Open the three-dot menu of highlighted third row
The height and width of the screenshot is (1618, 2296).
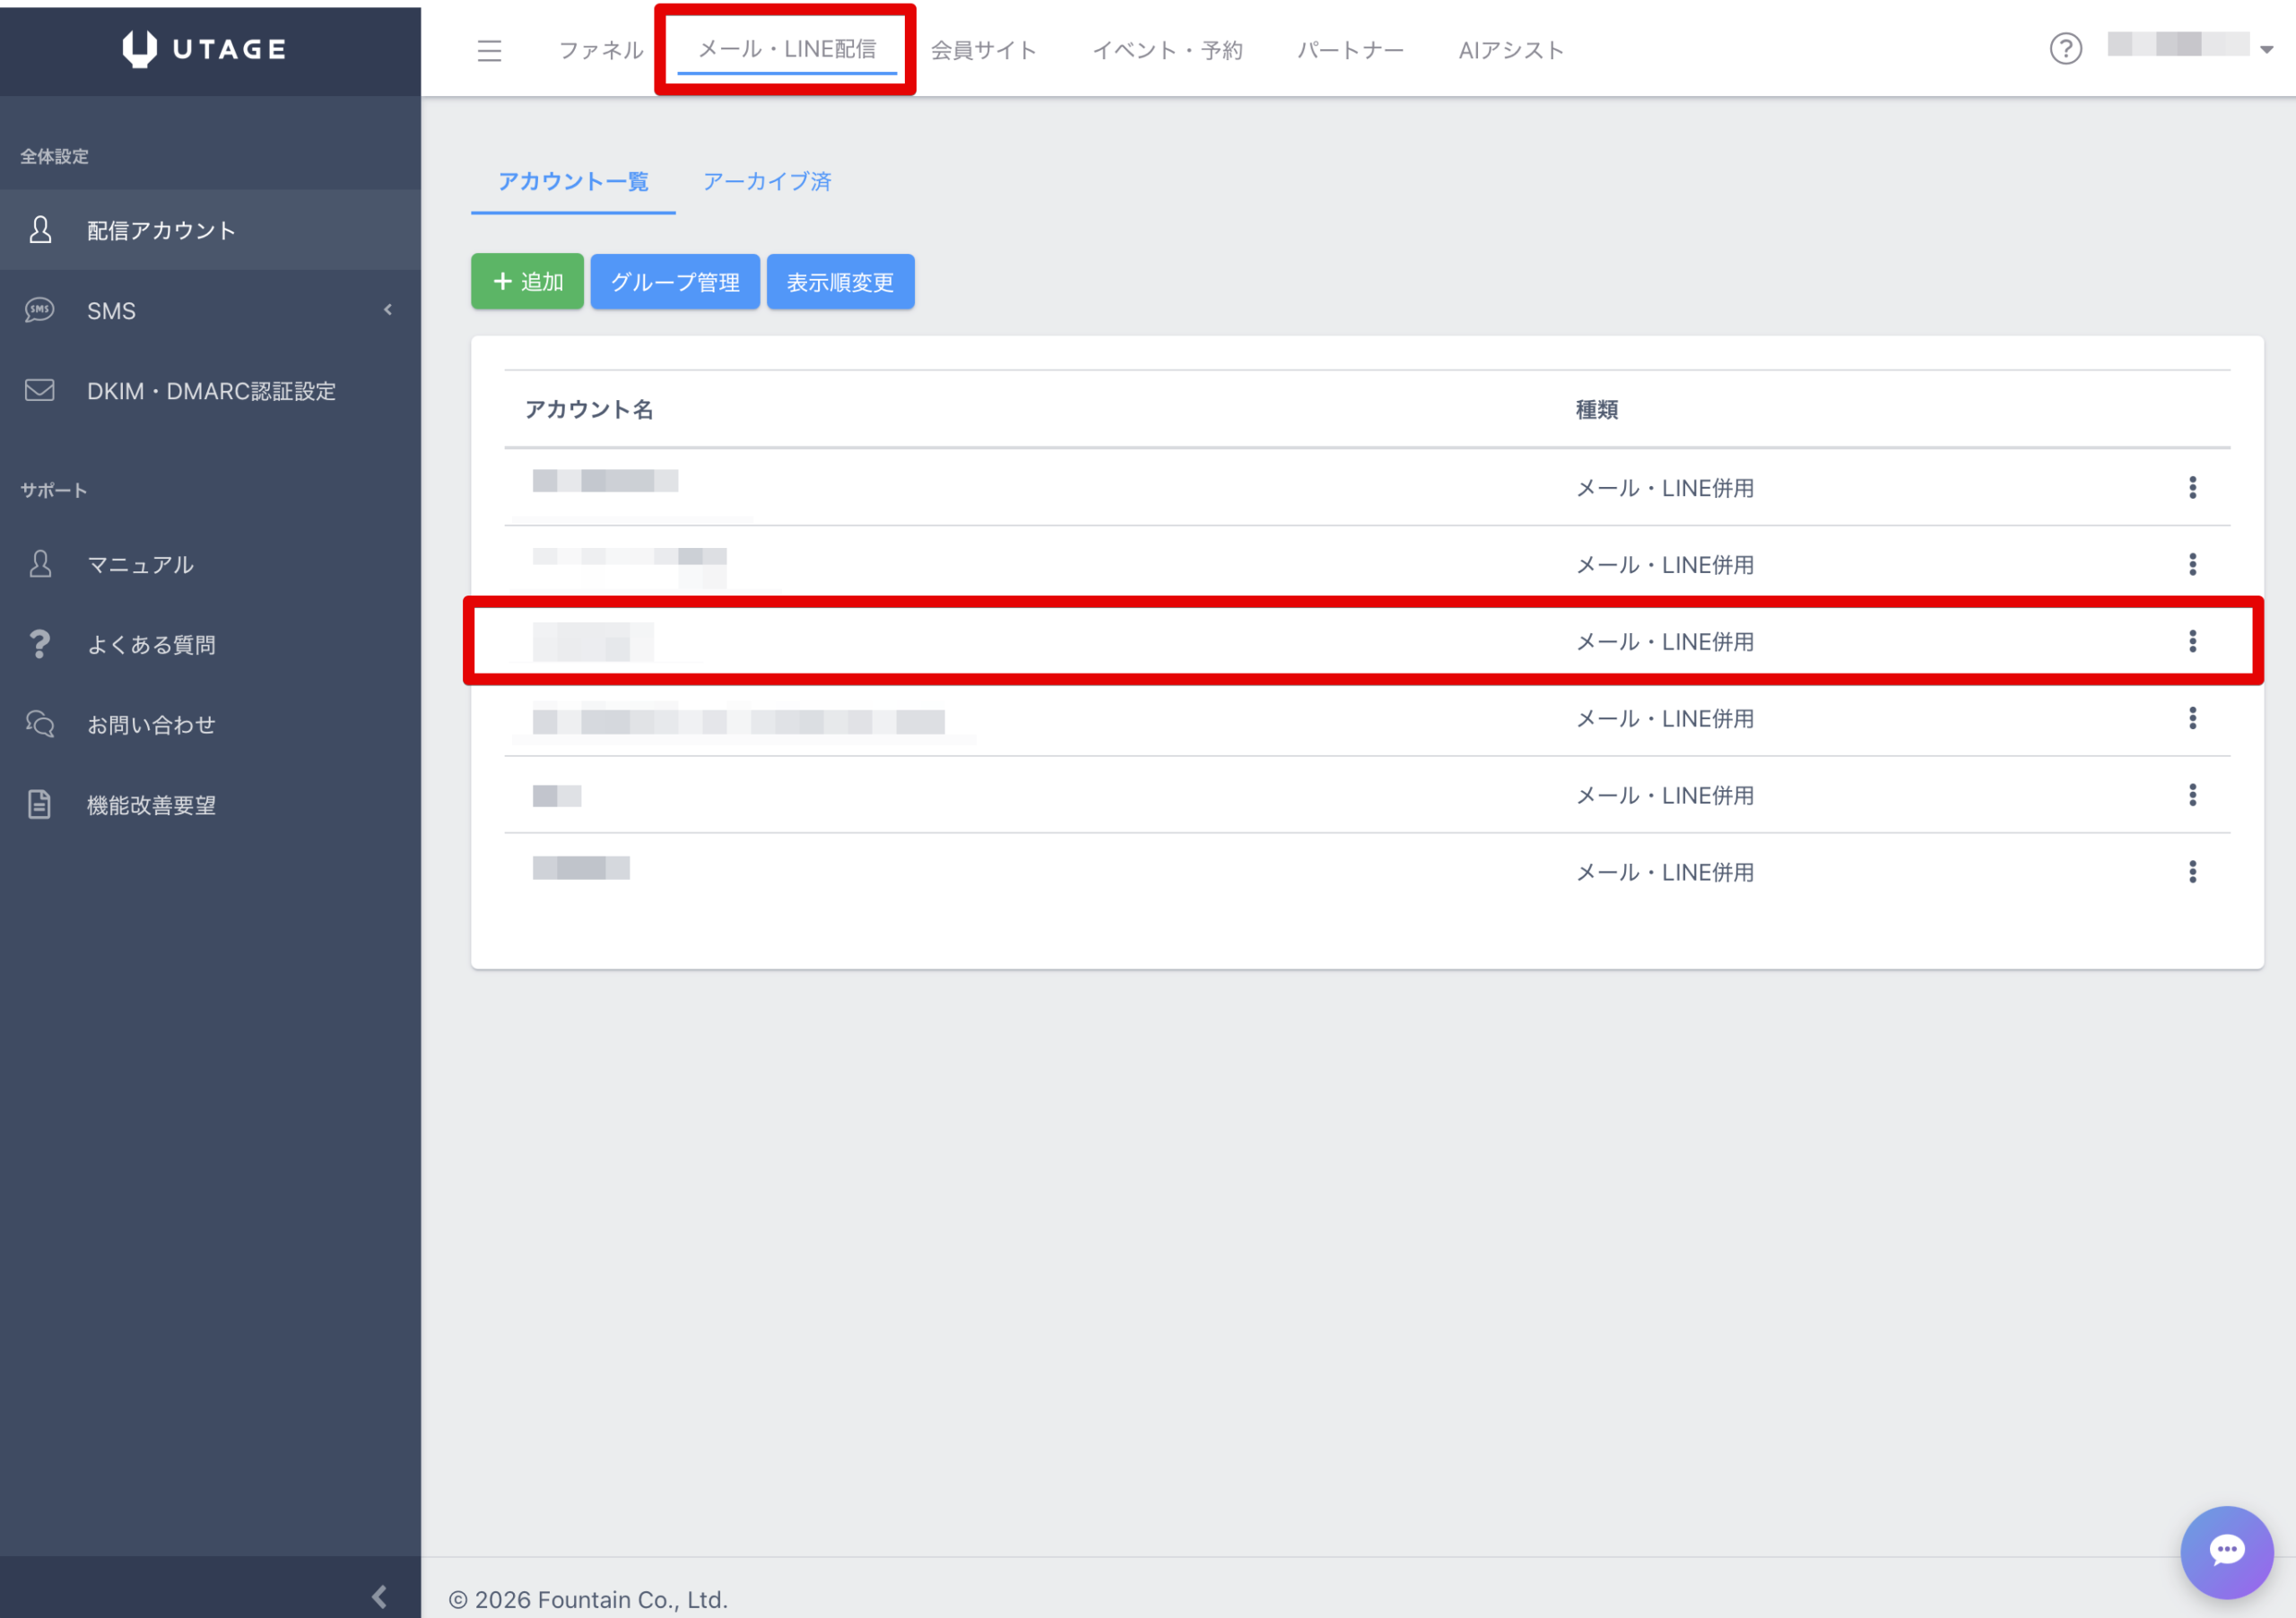click(2192, 642)
